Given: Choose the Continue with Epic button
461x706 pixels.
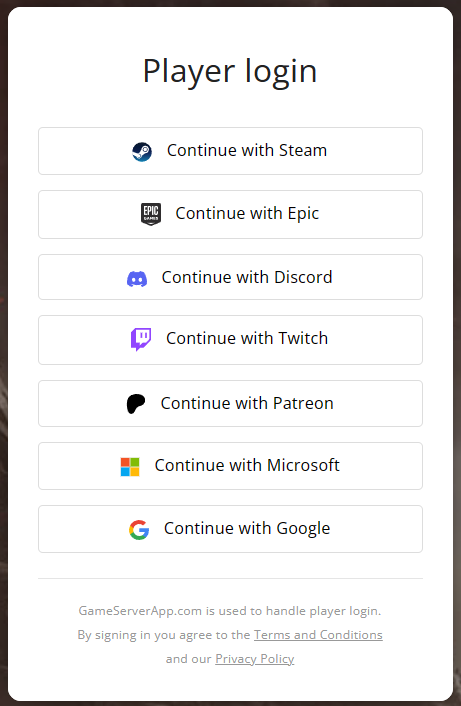Looking at the screenshot, I should (x=230, y=214).
